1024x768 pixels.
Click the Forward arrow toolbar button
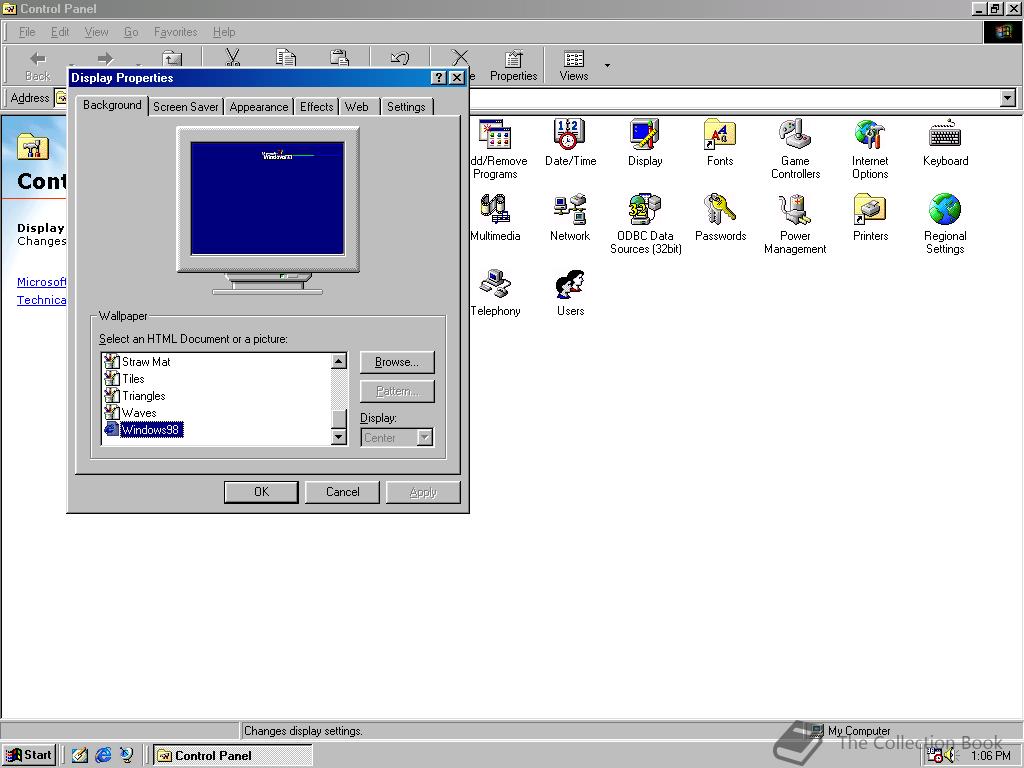105,59
